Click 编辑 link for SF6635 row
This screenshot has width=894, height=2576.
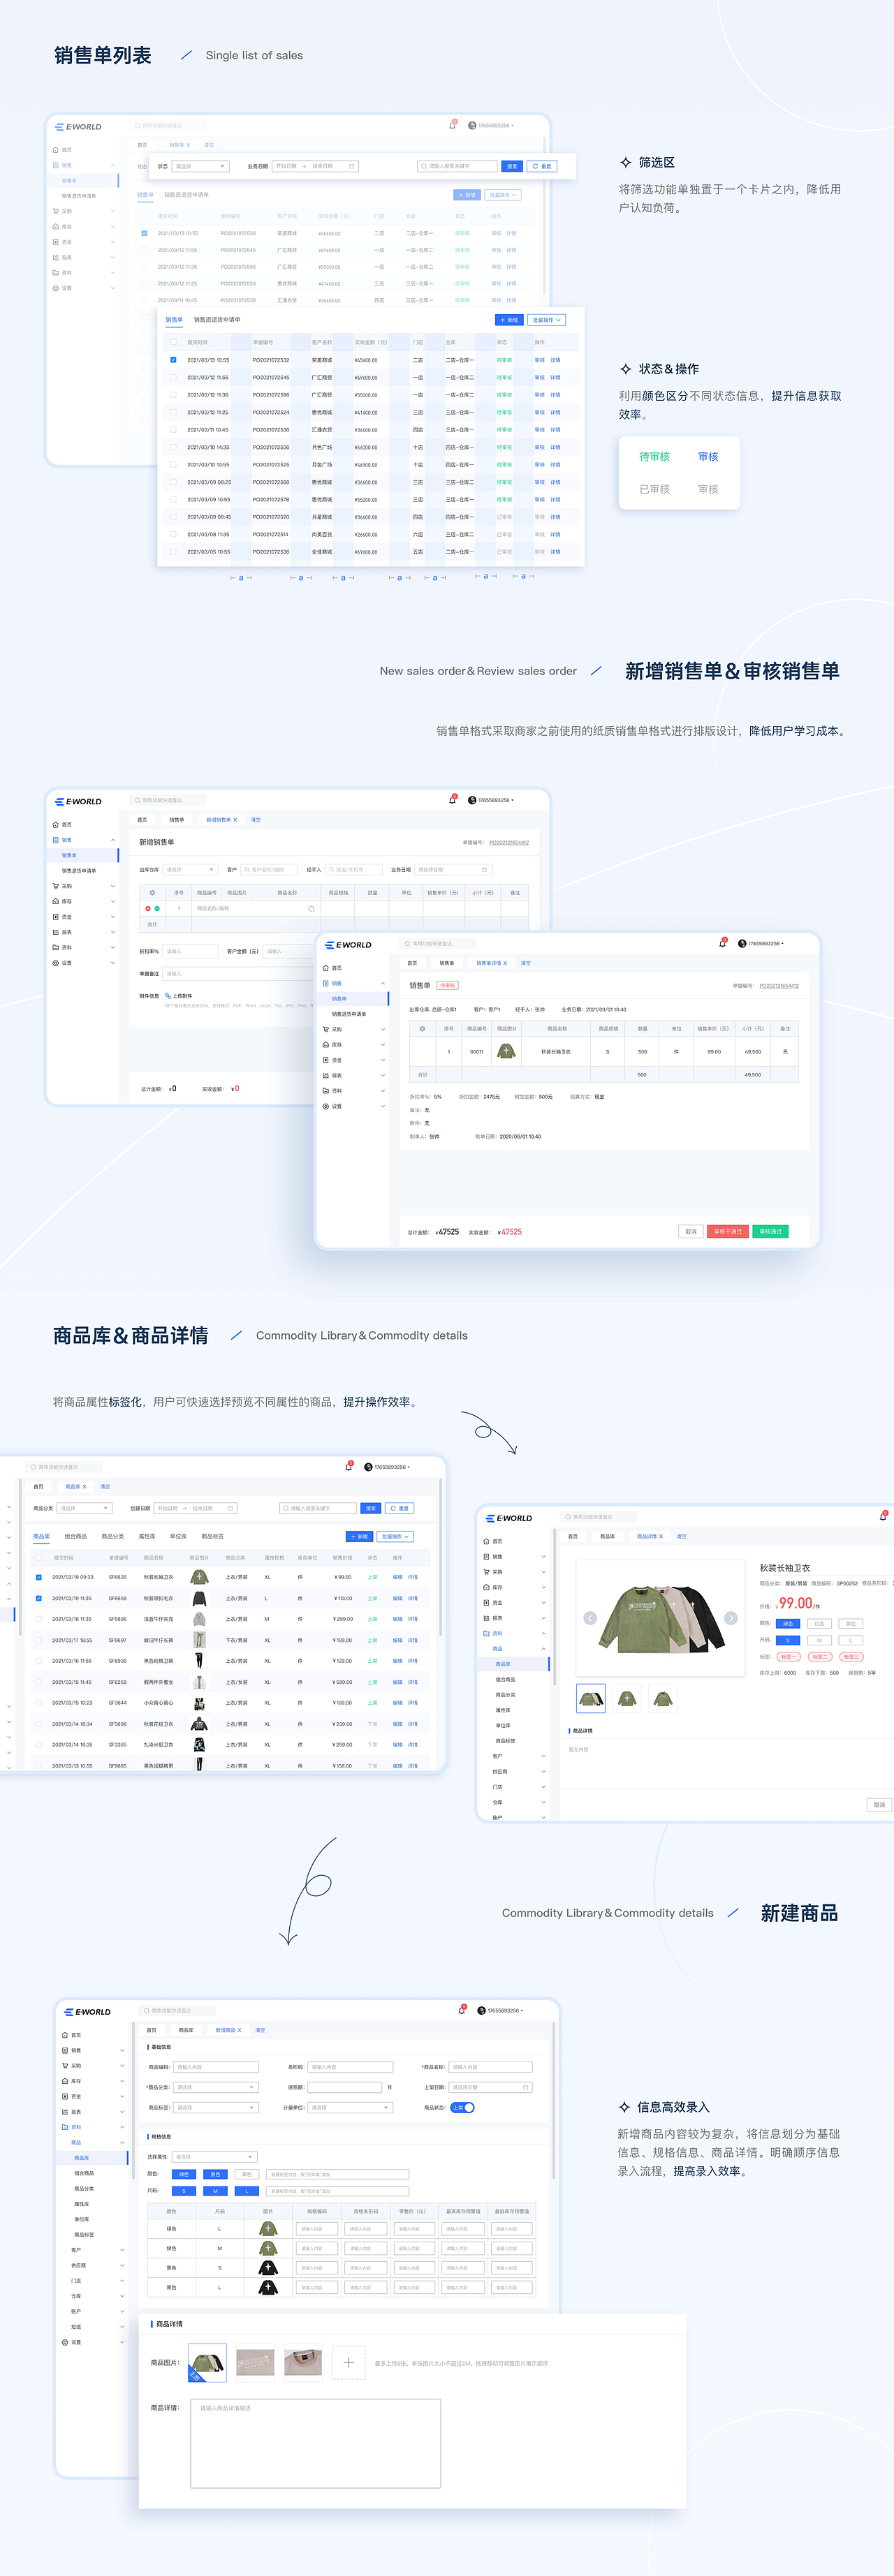[x=397, y=1577]
